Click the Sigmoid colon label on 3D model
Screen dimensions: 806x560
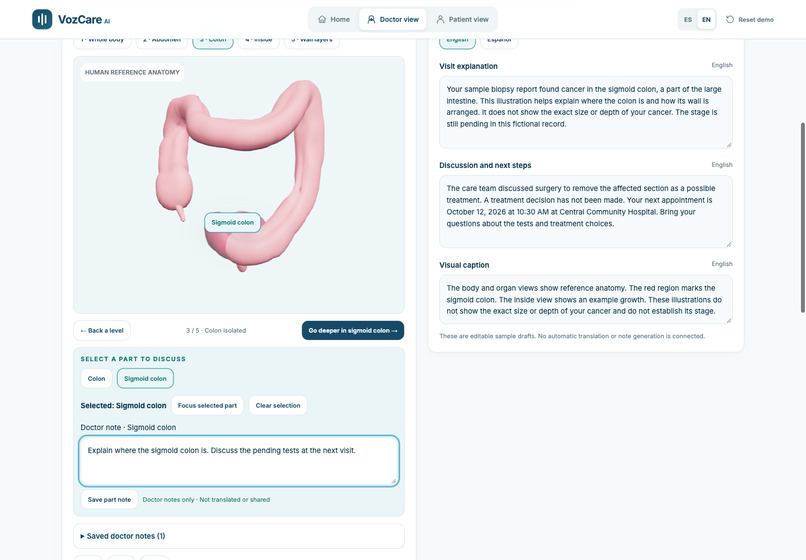click(x=232, y=223)
